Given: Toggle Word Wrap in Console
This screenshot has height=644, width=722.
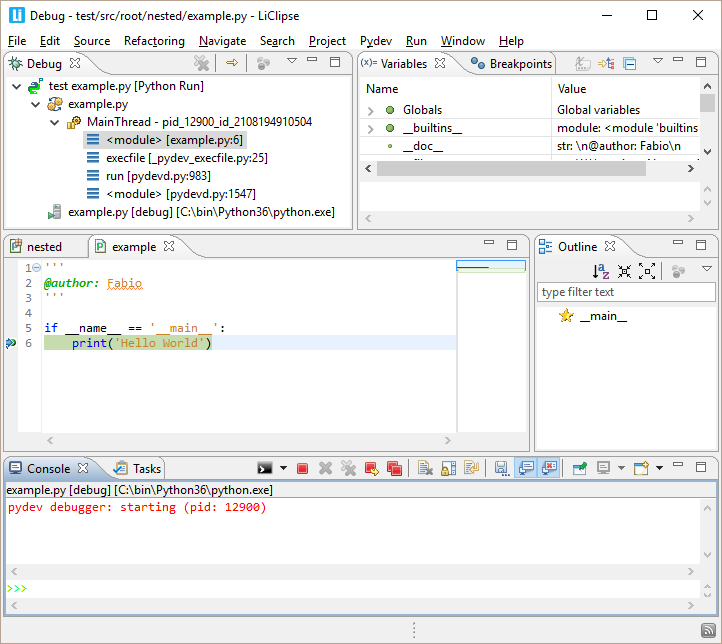Looking at the screenshot, I should pos(472,469).
